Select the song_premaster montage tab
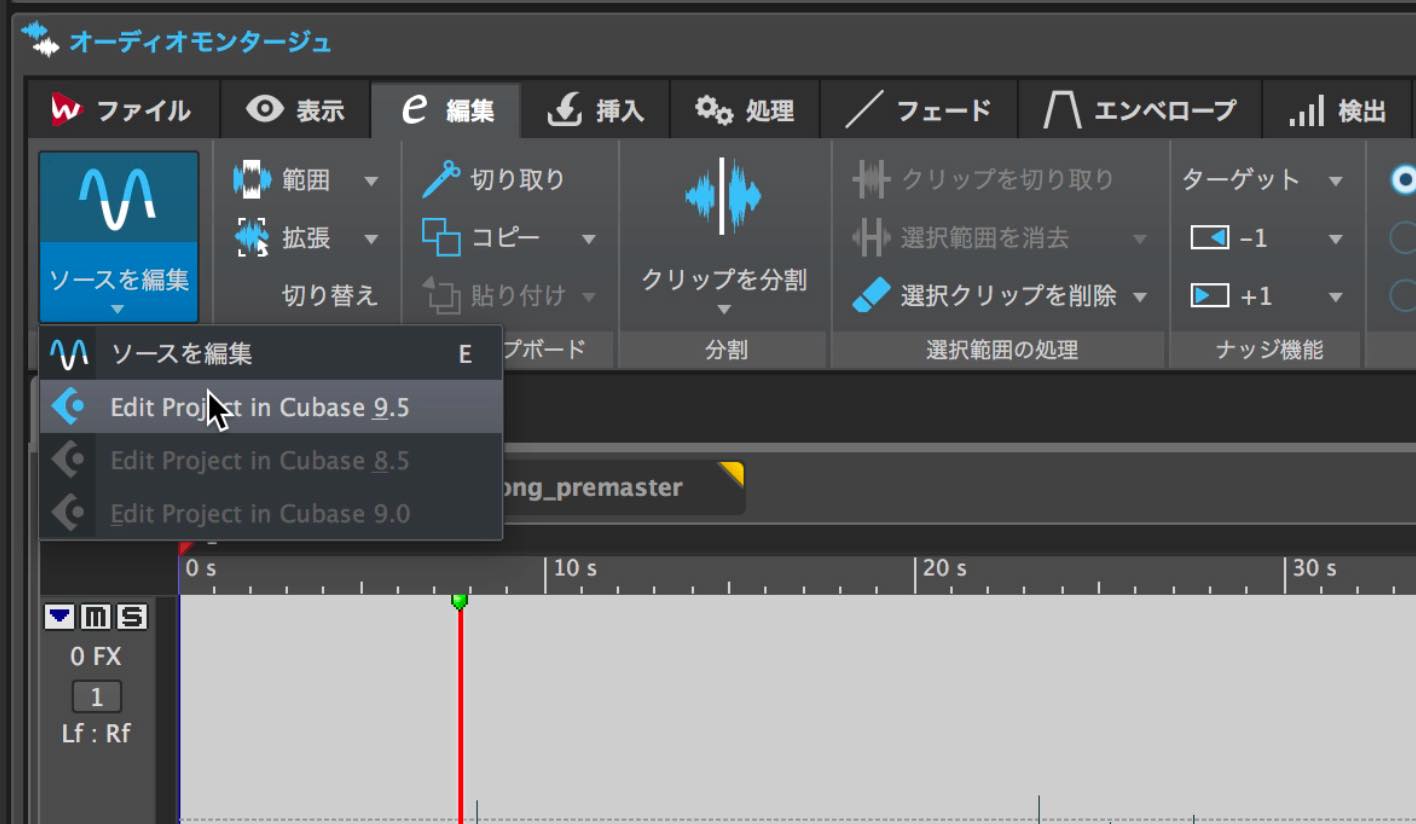The height and width of the screenshot is (824, 1416). [x=622, y=488]
